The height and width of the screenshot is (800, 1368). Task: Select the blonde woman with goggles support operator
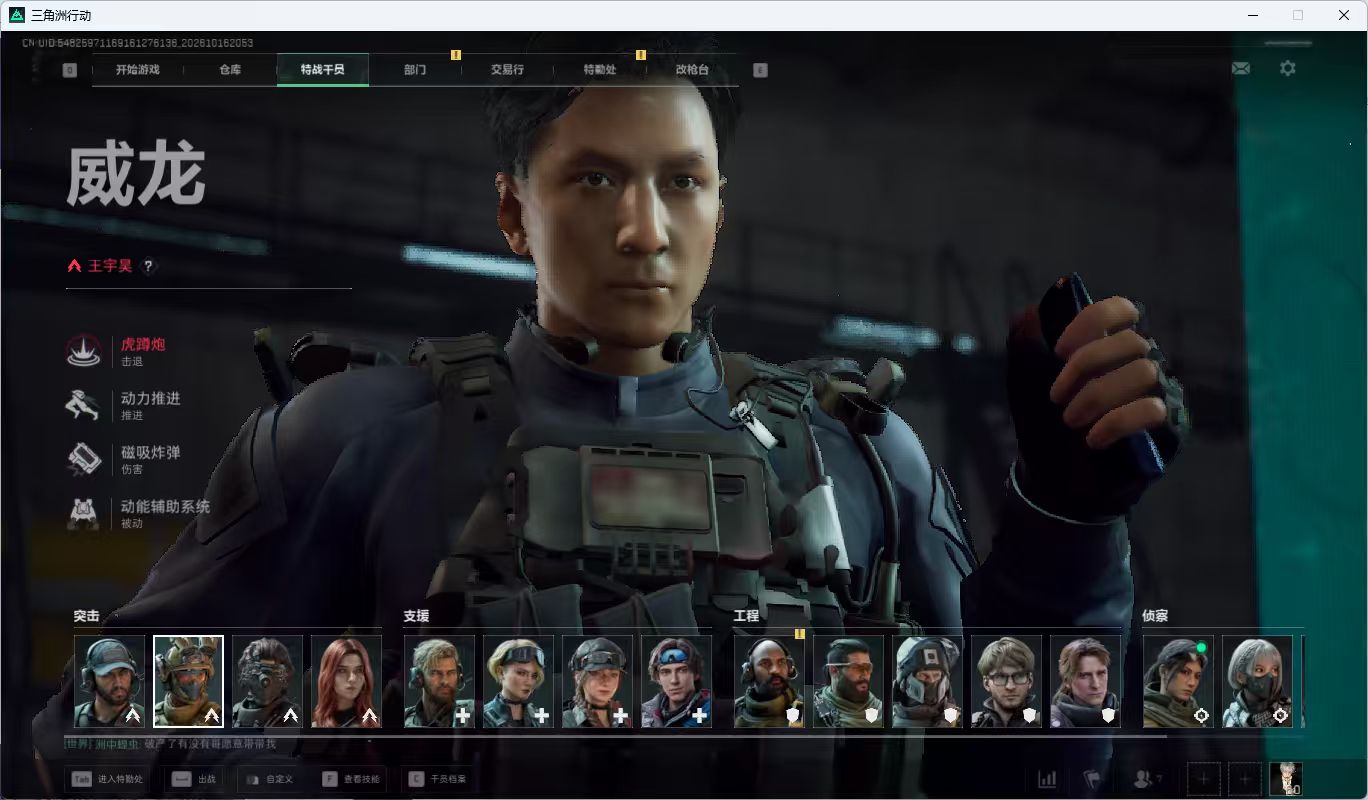pos(518,681)
